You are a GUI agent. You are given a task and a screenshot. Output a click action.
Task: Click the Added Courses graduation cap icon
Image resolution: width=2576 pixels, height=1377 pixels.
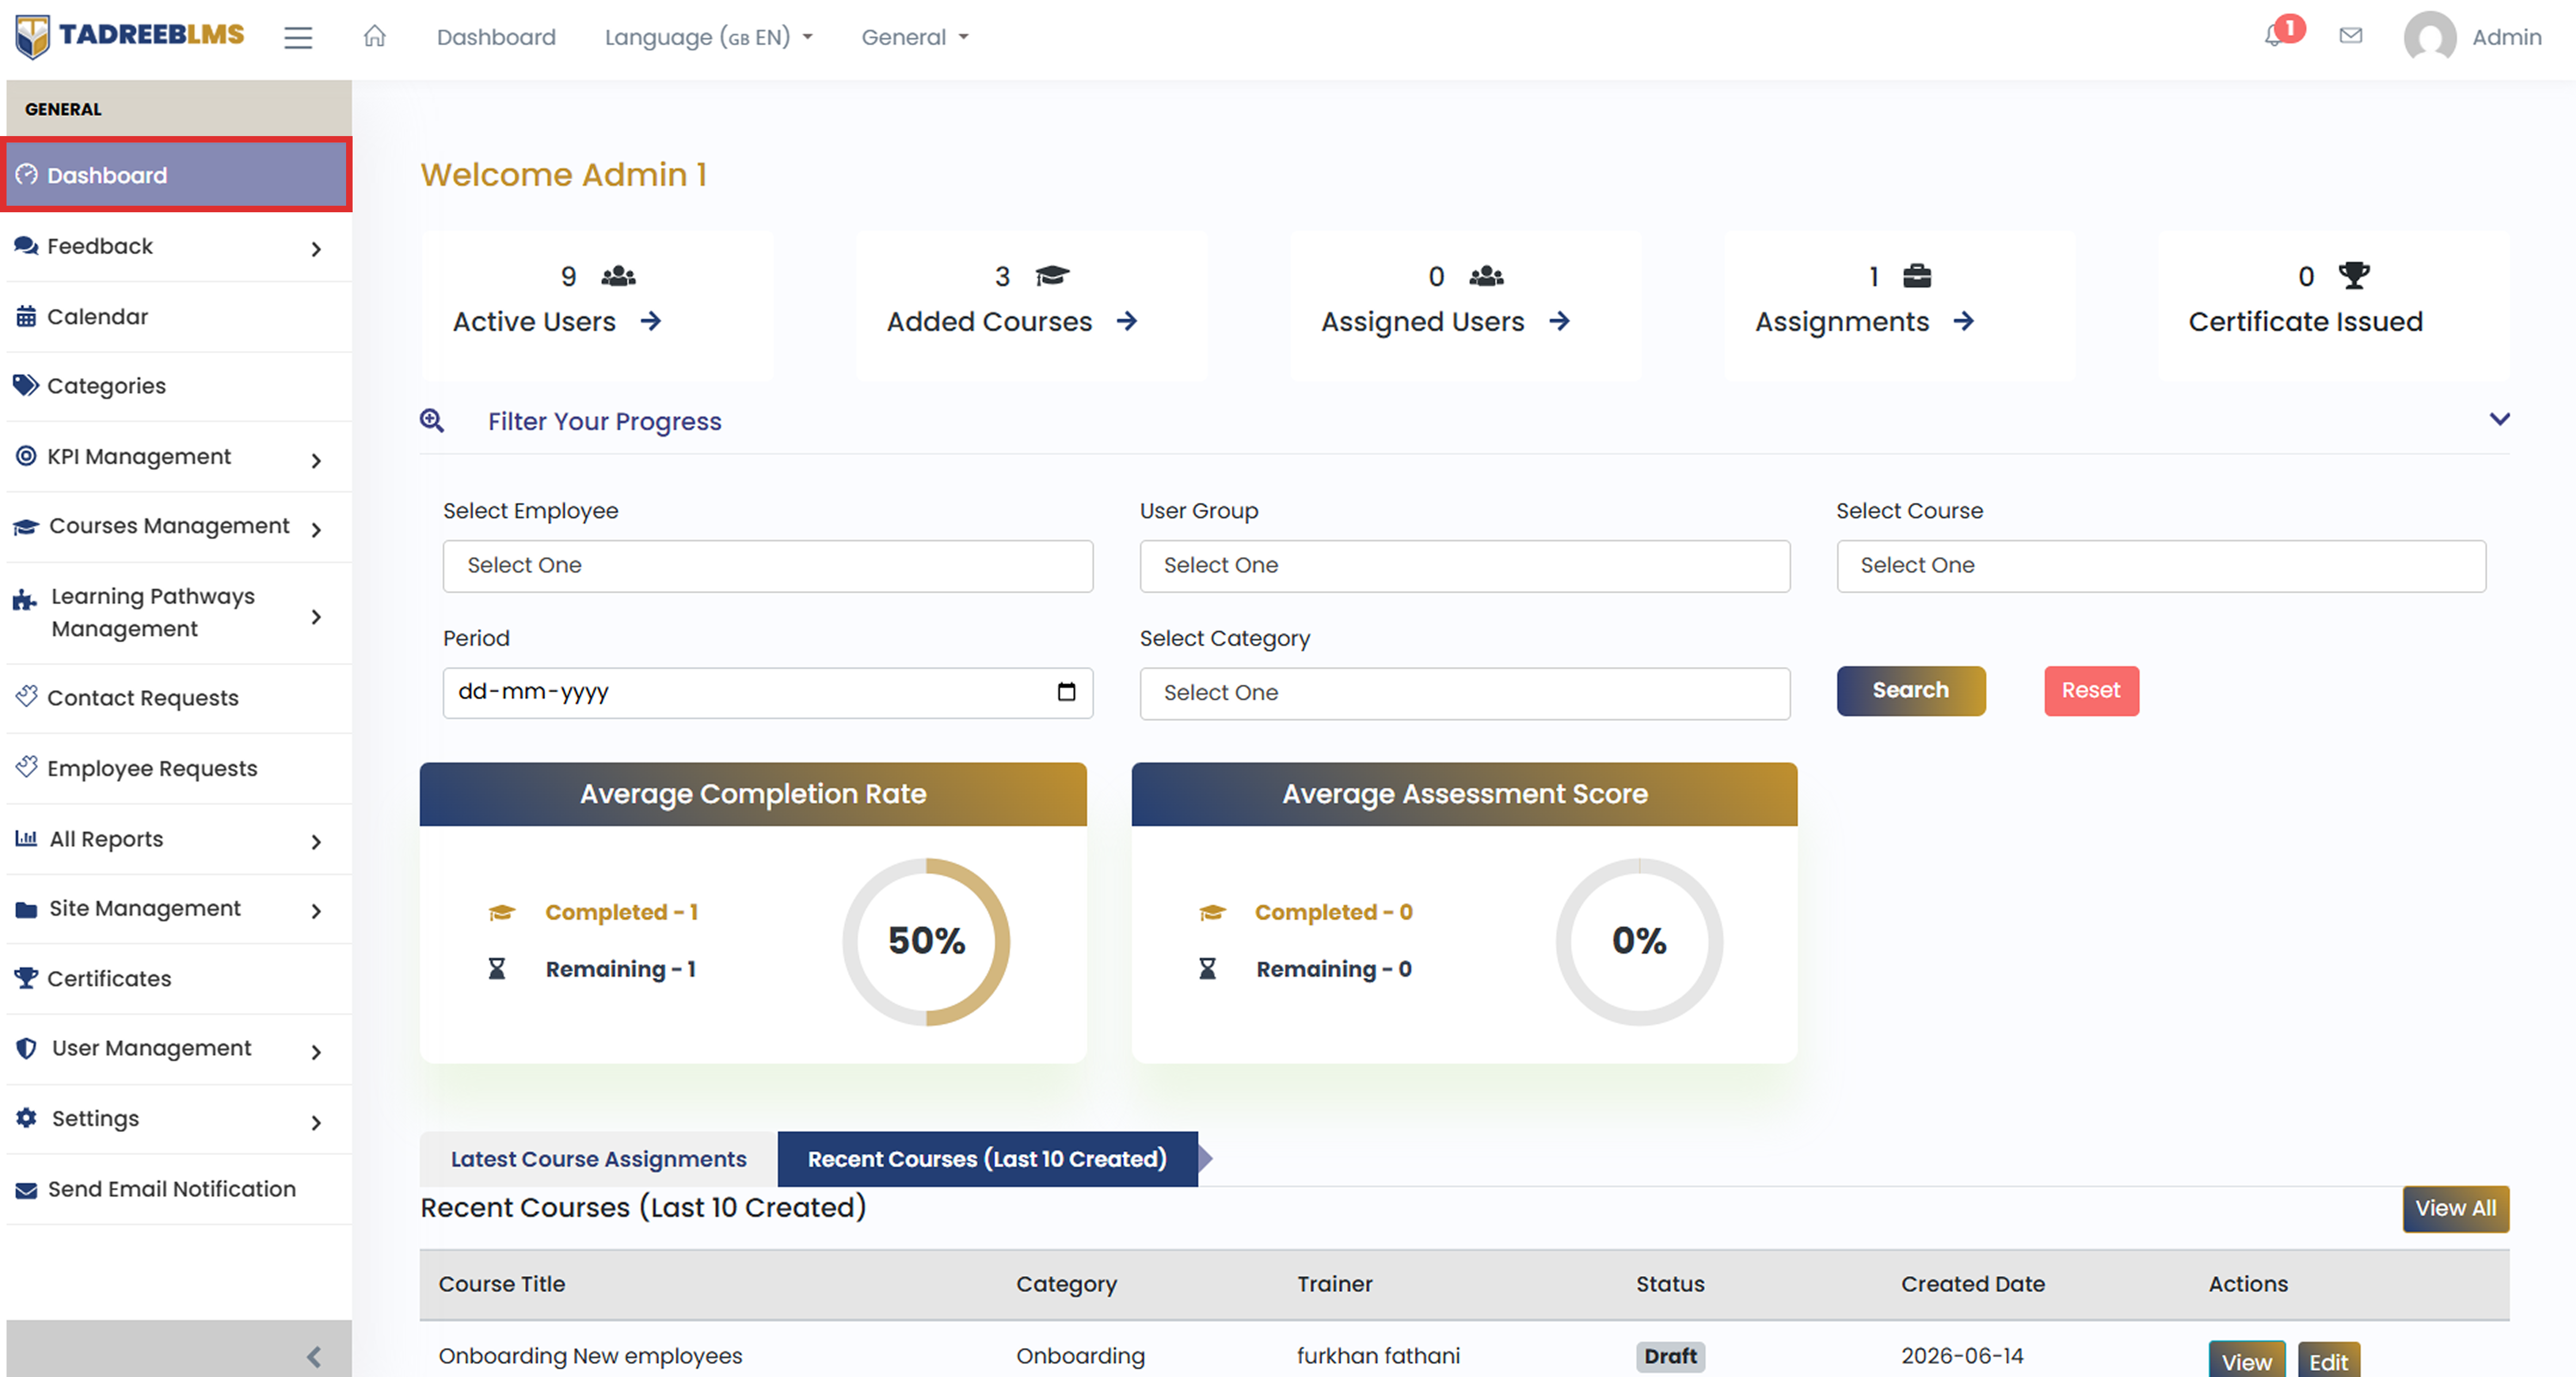click(x=1052, y=276)
